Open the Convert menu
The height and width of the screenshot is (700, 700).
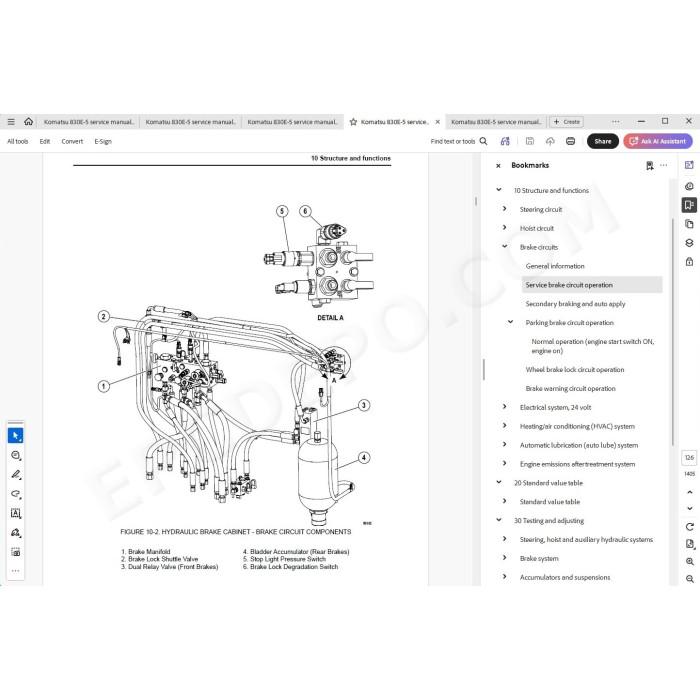(72, 141)
